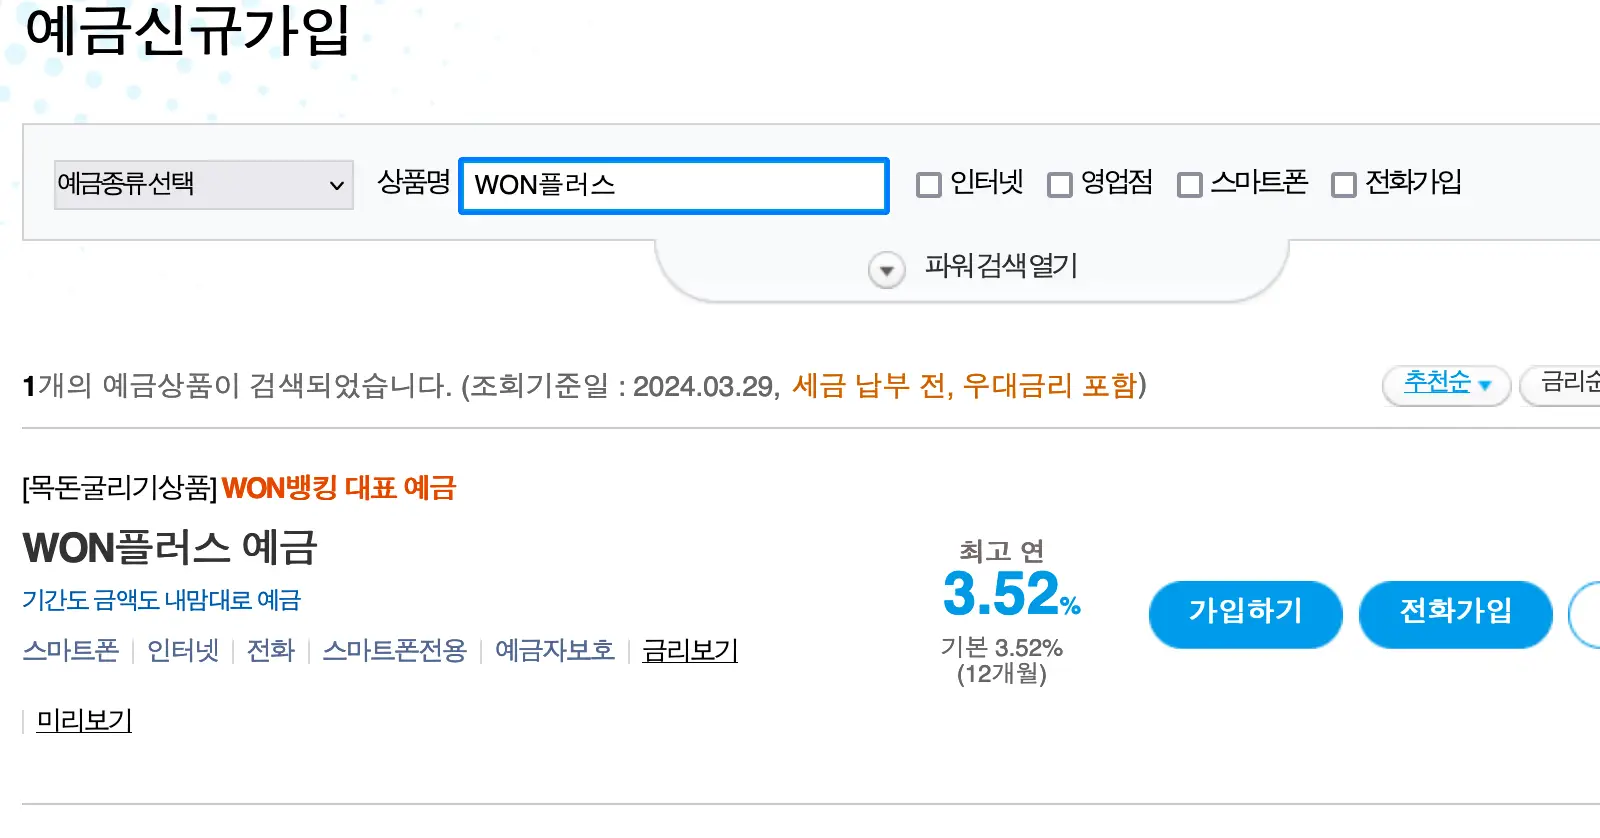Click the 전화 channel link
The image size is (1600, 838).
point(269,650)
